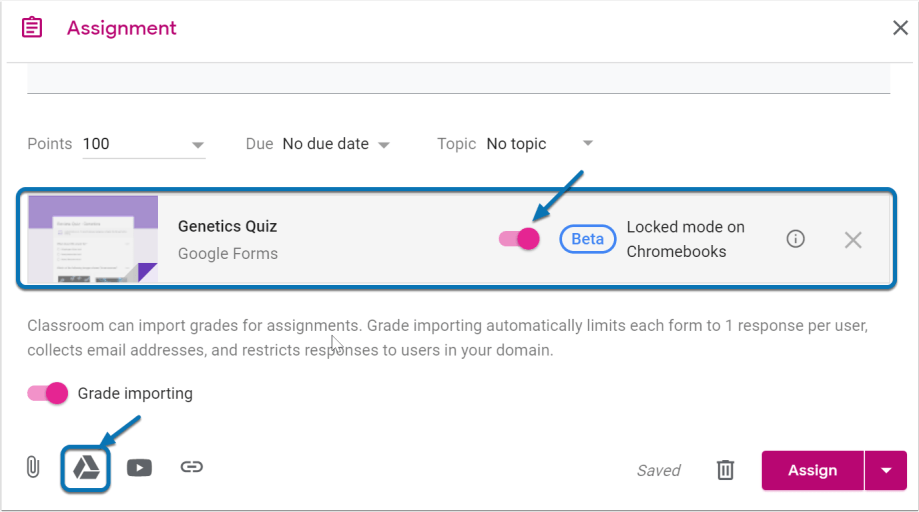Expand the Due date dropdown
The width and height of the screenshot is (919, 512).
pyautogui.click(x=384, y=145)
